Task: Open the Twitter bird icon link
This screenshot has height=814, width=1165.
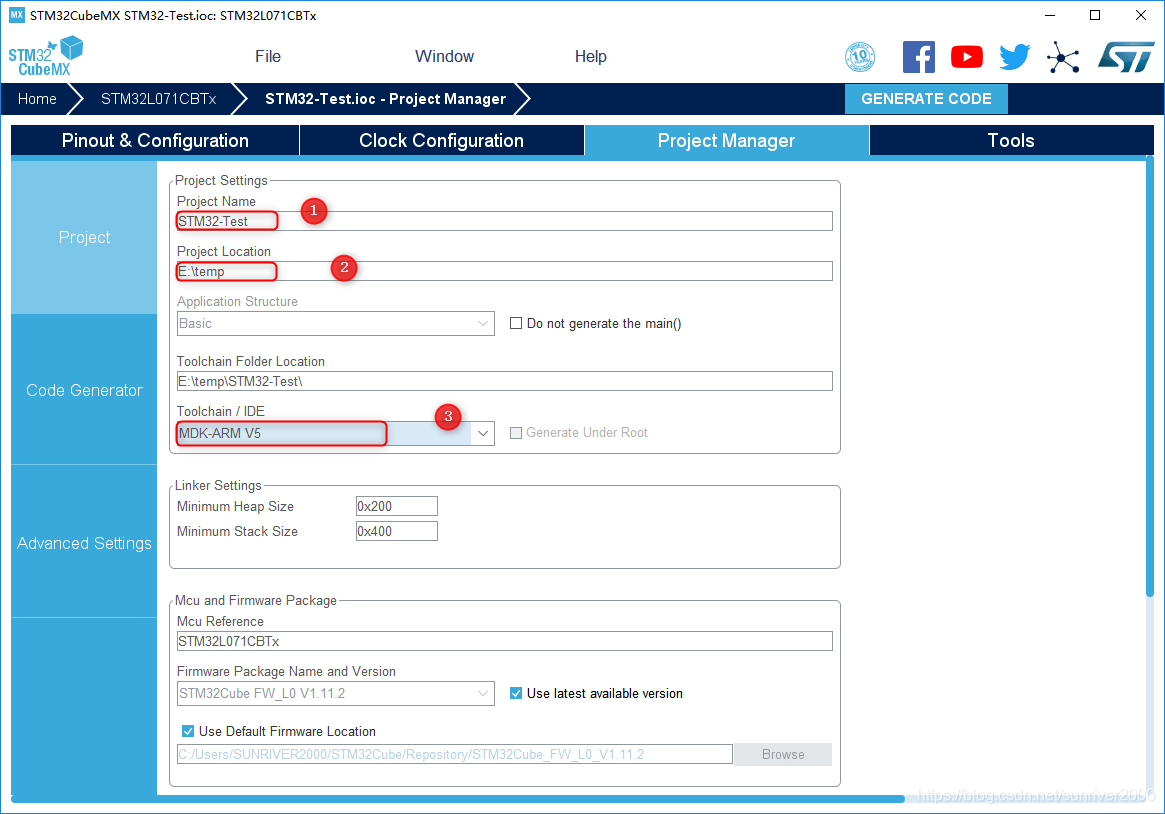Action: [1014, 57]
